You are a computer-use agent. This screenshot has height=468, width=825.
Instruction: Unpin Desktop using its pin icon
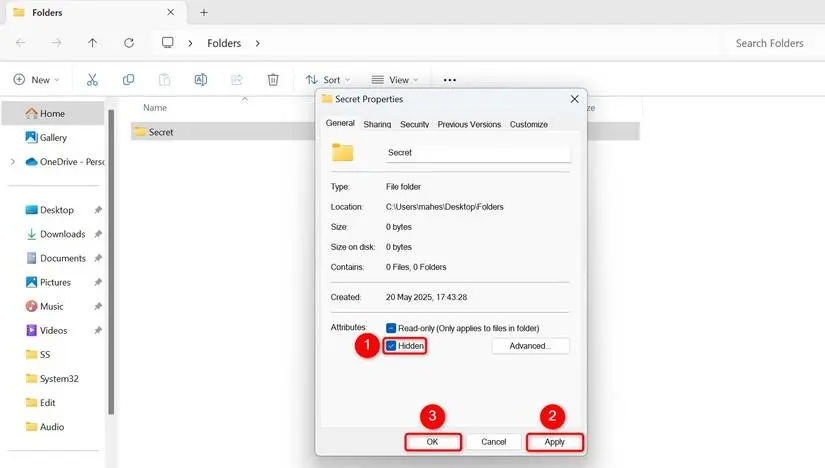[98, 210]
